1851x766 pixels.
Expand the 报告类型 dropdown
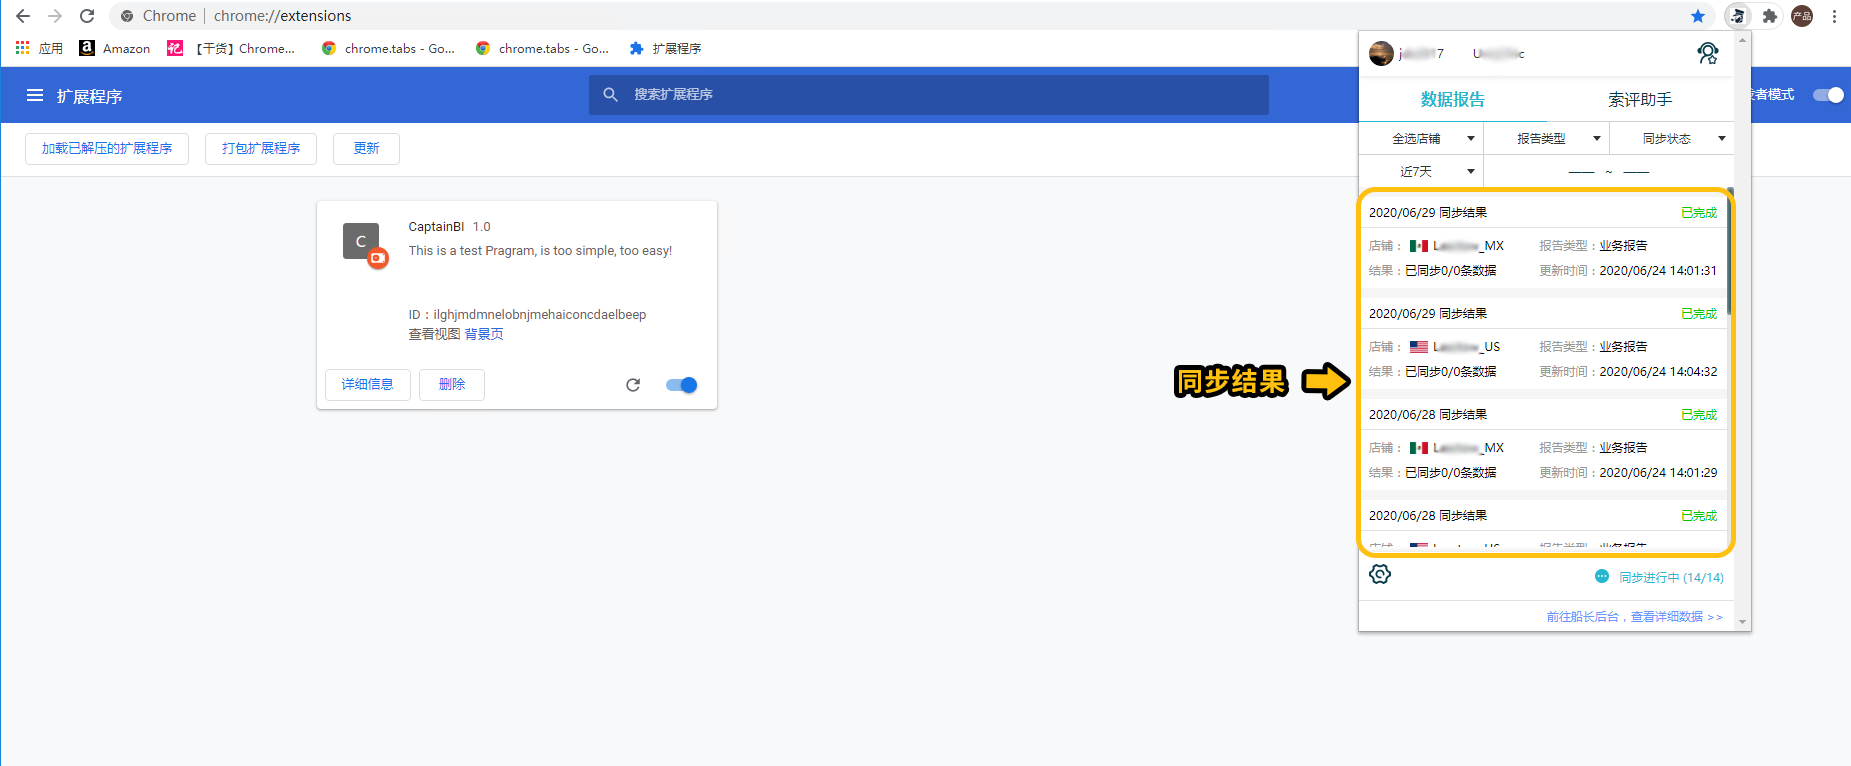1546,139
